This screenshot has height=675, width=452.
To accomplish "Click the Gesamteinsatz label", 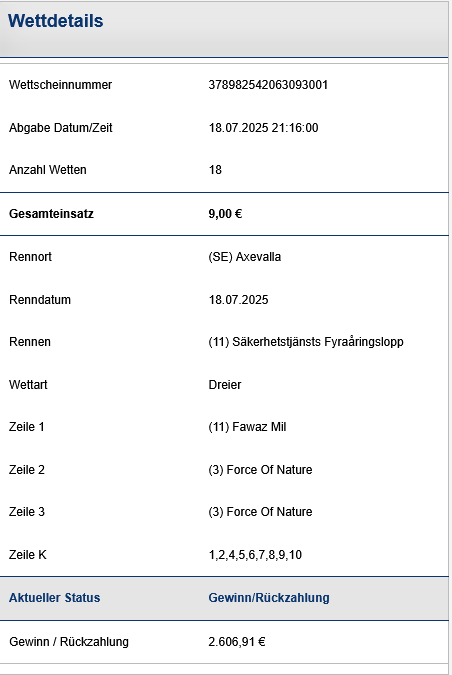I will coord(51,214).
